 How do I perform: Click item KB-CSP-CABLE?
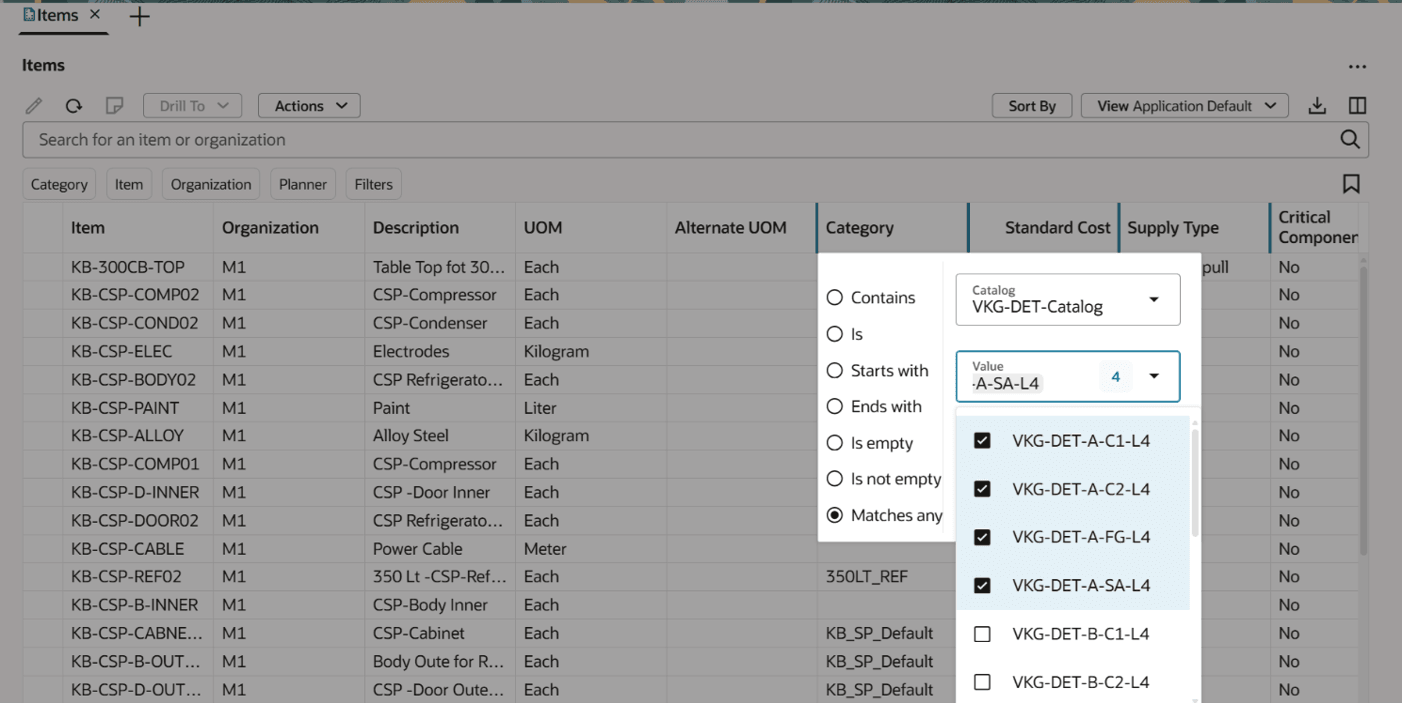(x=128, y=549)
